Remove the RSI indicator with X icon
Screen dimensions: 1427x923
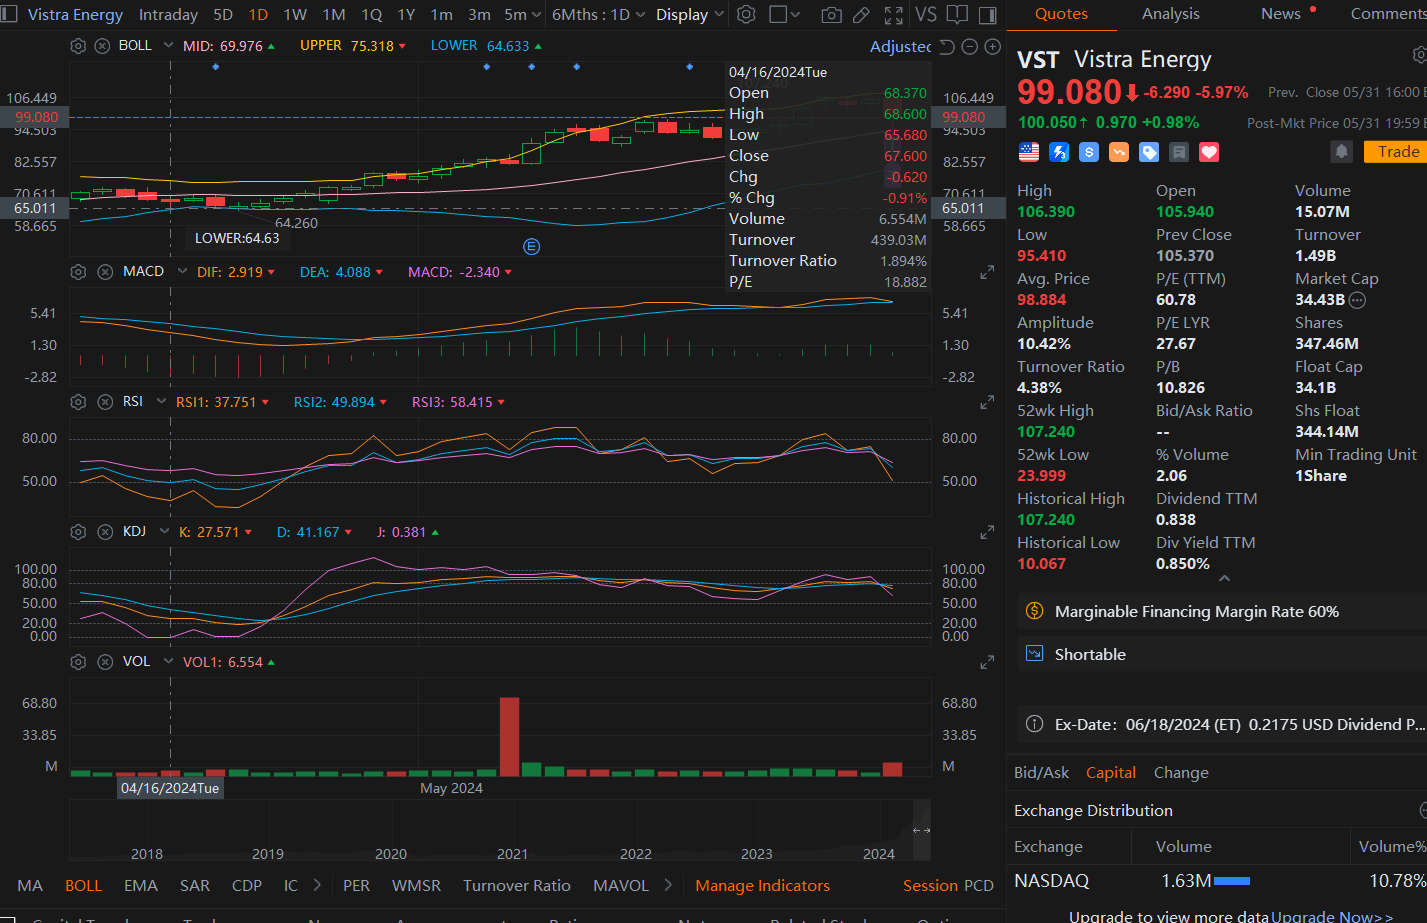[105, 402]
